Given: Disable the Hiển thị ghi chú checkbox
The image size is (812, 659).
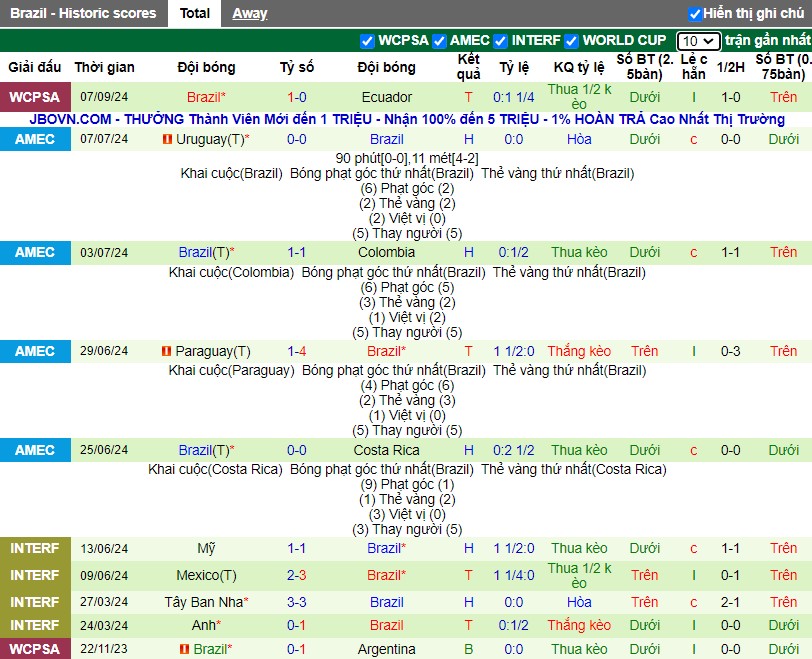Looking at the screenshot, I should point(694,14).
